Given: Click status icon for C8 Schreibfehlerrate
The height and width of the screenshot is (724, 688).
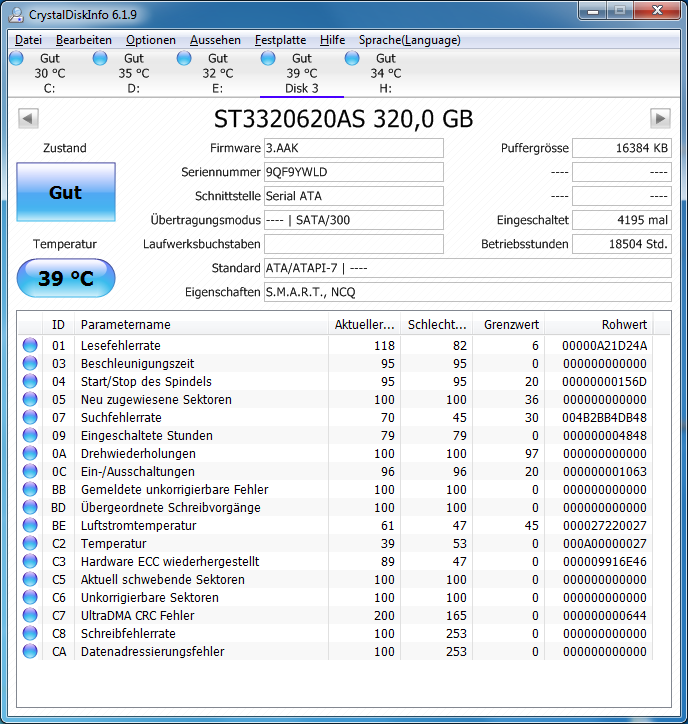Looking at the screenshot, I should click(x=30, y=634).
